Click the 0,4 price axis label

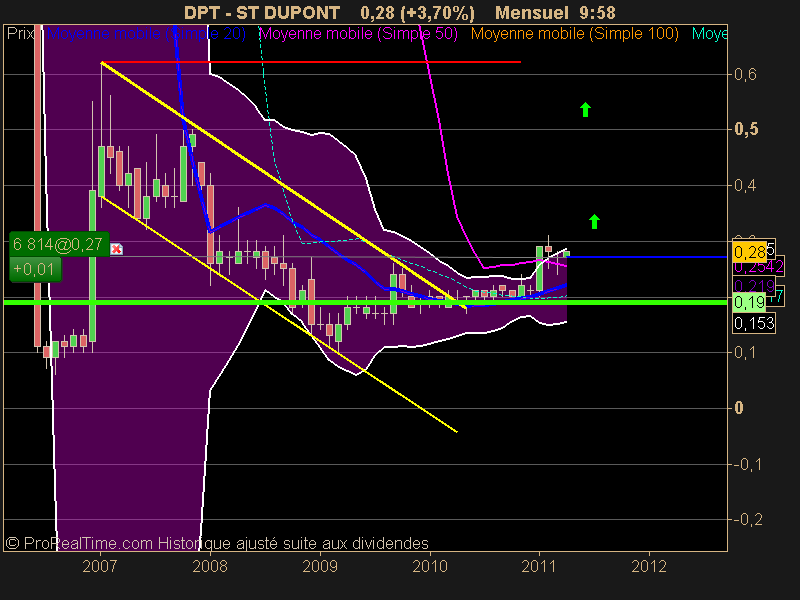[x=745, y=185]
